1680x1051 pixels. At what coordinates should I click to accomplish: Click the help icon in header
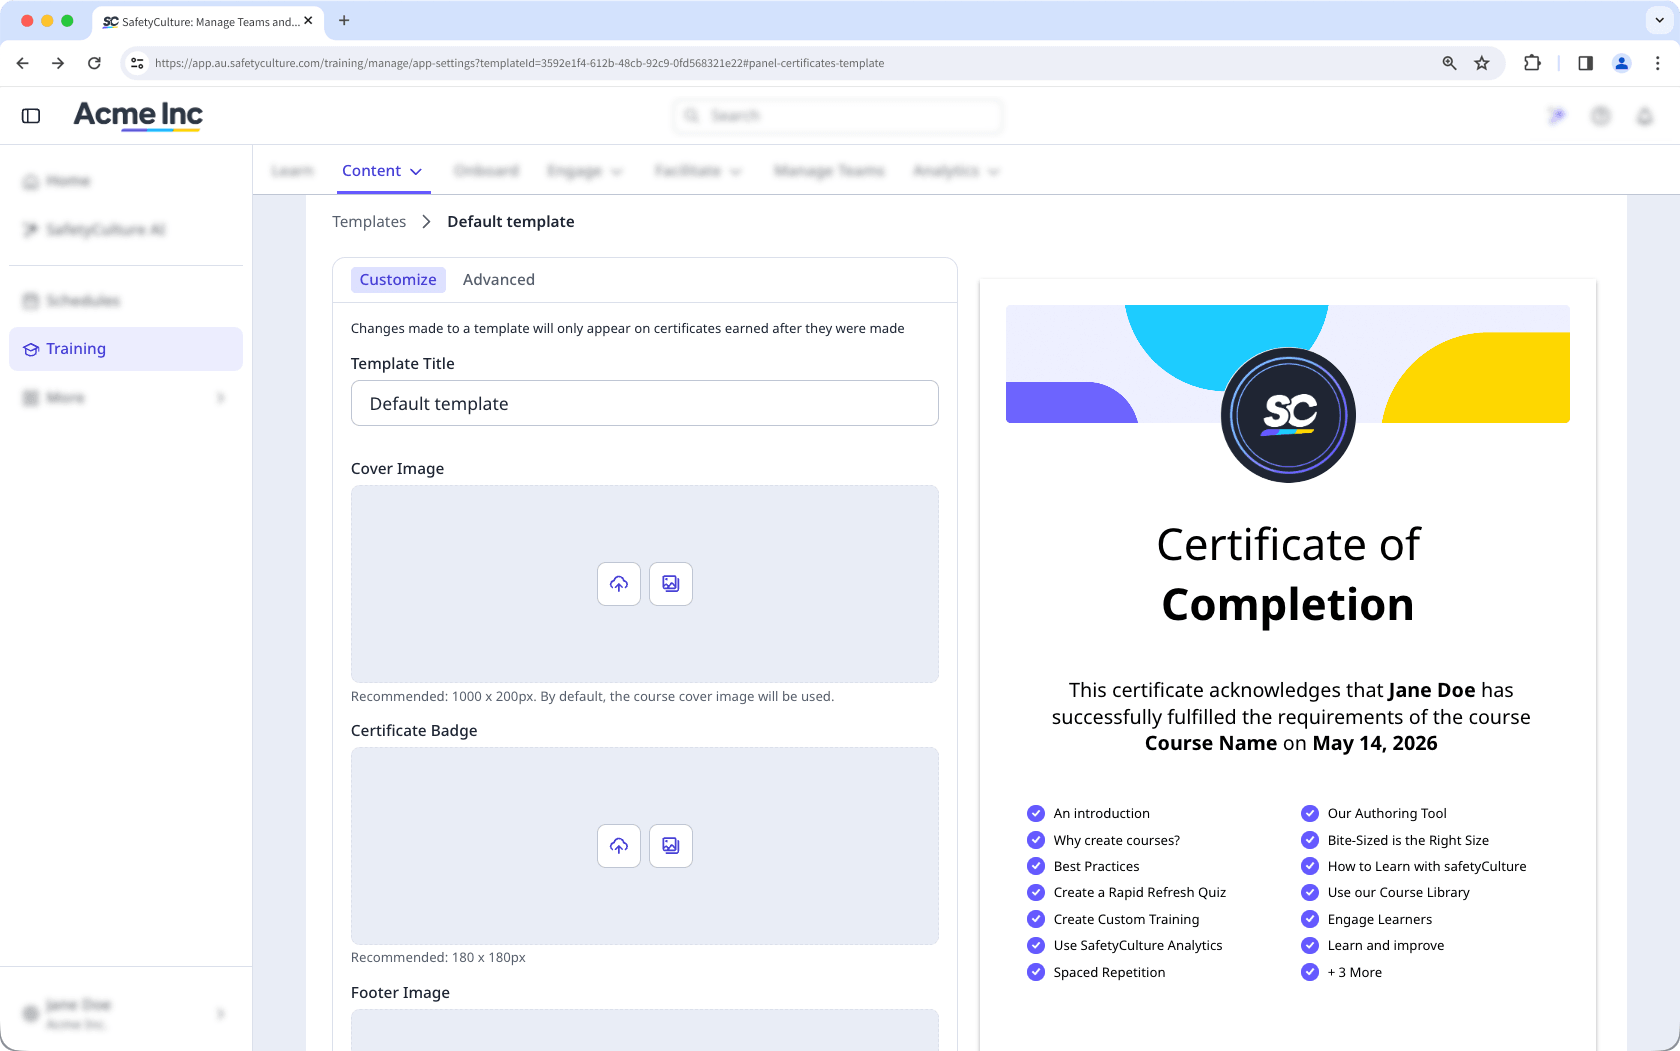tap(1601, 116)
